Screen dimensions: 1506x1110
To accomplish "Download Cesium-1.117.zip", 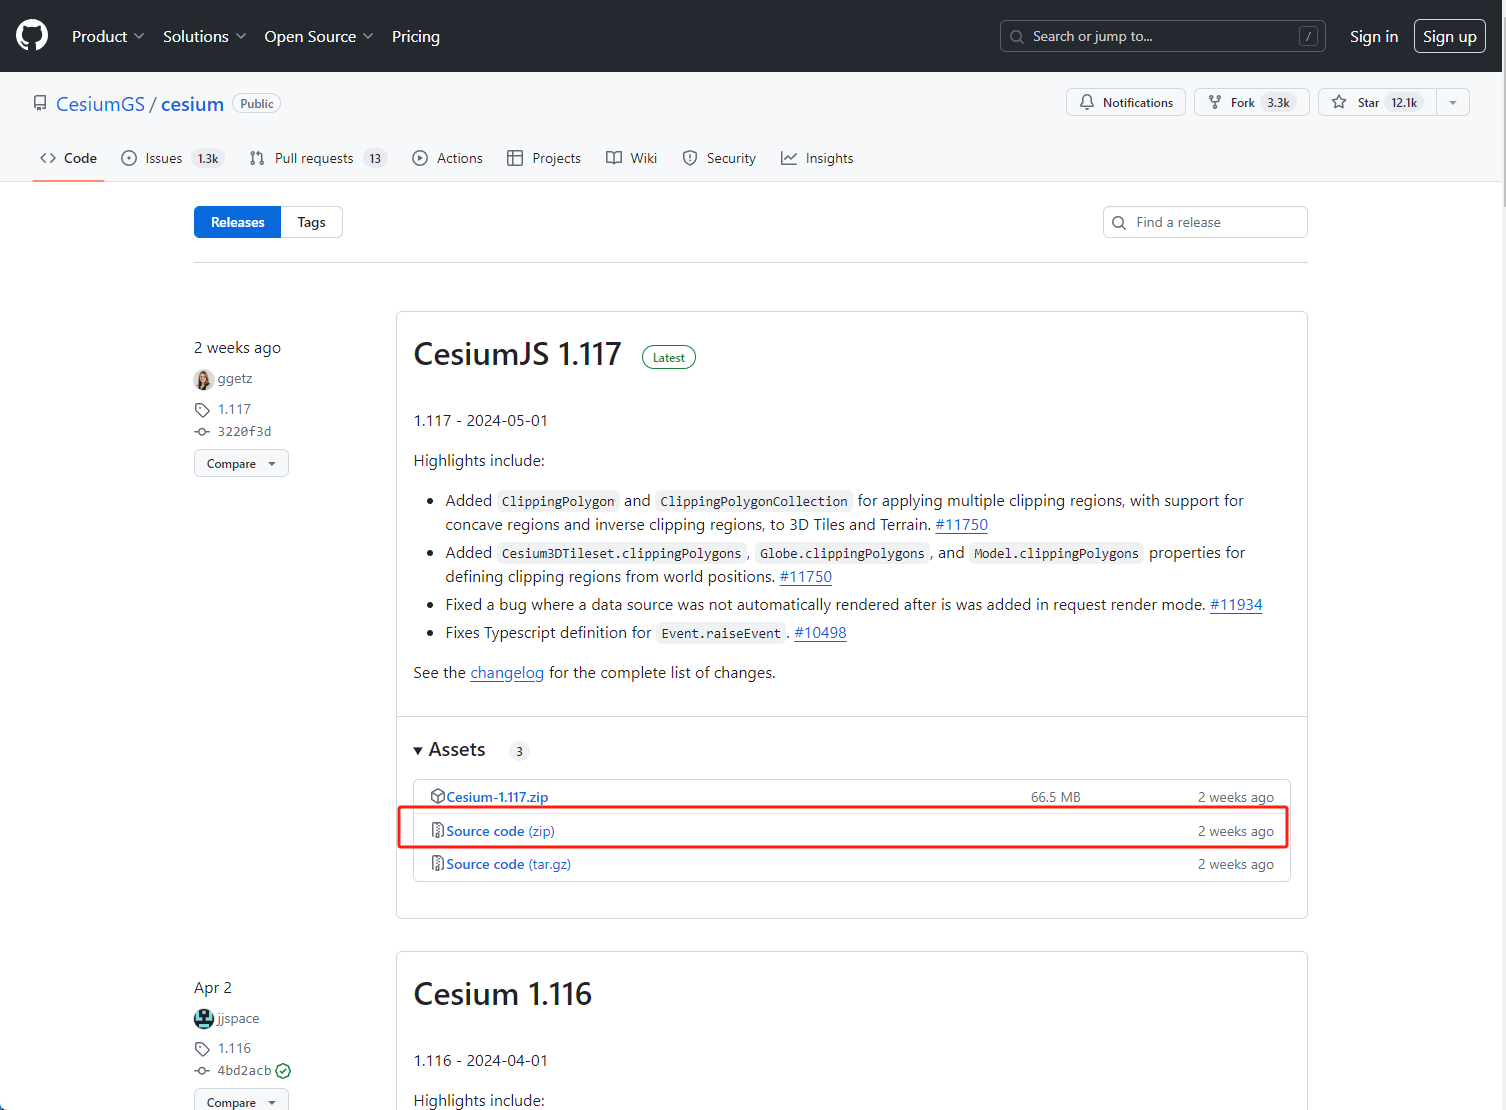I will 497,797.
